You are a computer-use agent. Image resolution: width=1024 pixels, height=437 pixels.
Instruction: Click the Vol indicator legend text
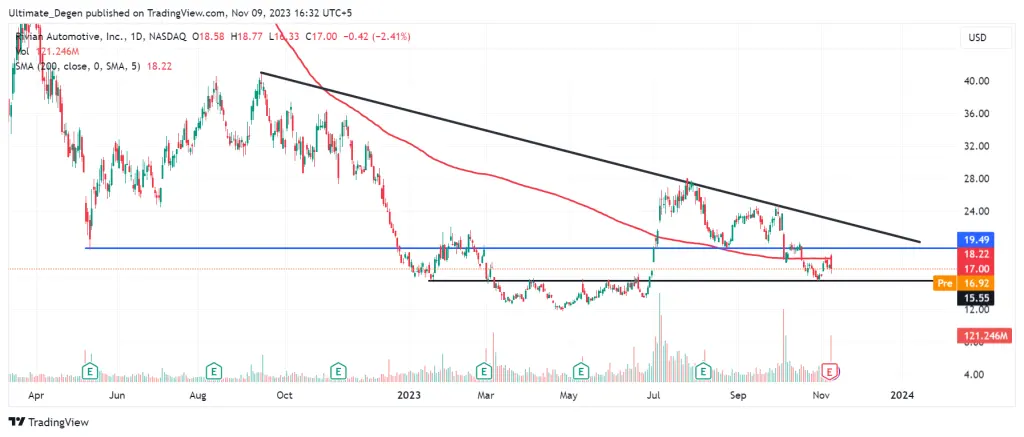21,52
